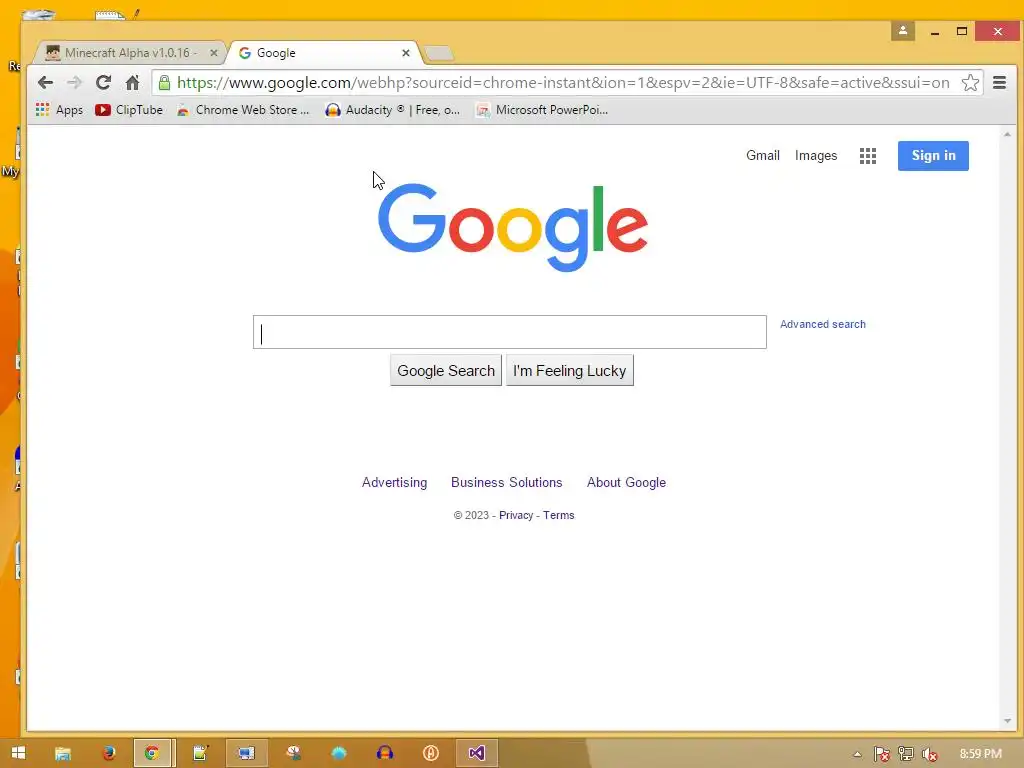Image resolution: width=1024 pixels, height=768 pixels.
Task: Focus the Google search text box
Action: pyautogui.click(x=509, y=332)
